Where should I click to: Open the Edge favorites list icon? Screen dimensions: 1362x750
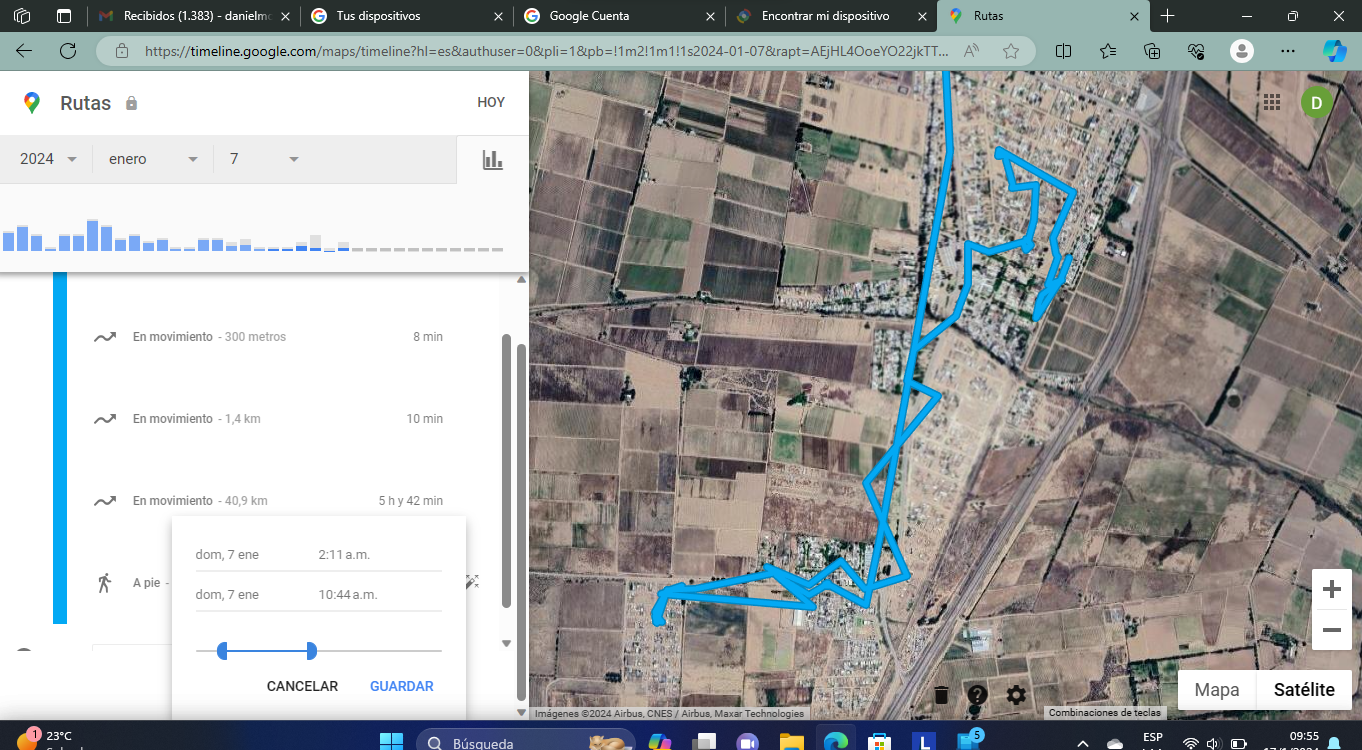[1108, 51]
